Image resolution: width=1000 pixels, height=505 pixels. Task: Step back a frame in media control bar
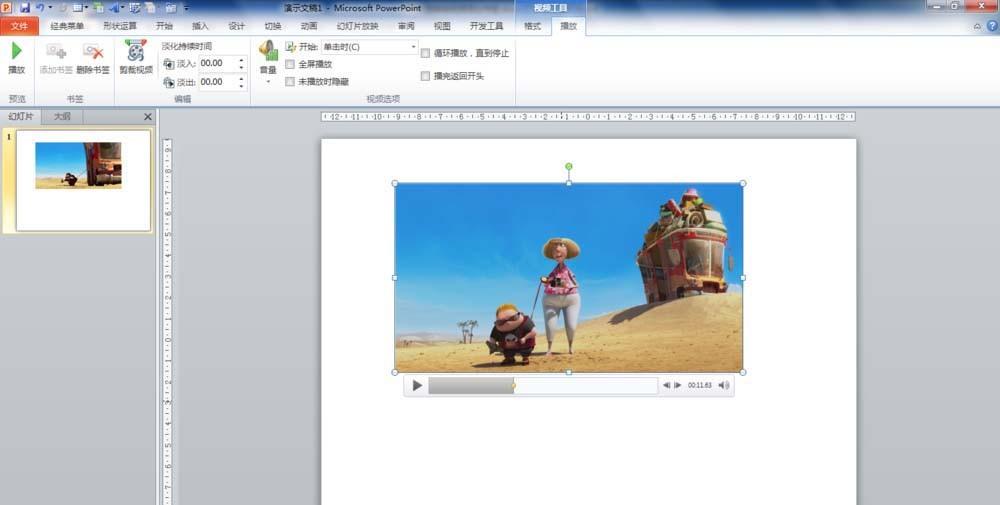666,385
